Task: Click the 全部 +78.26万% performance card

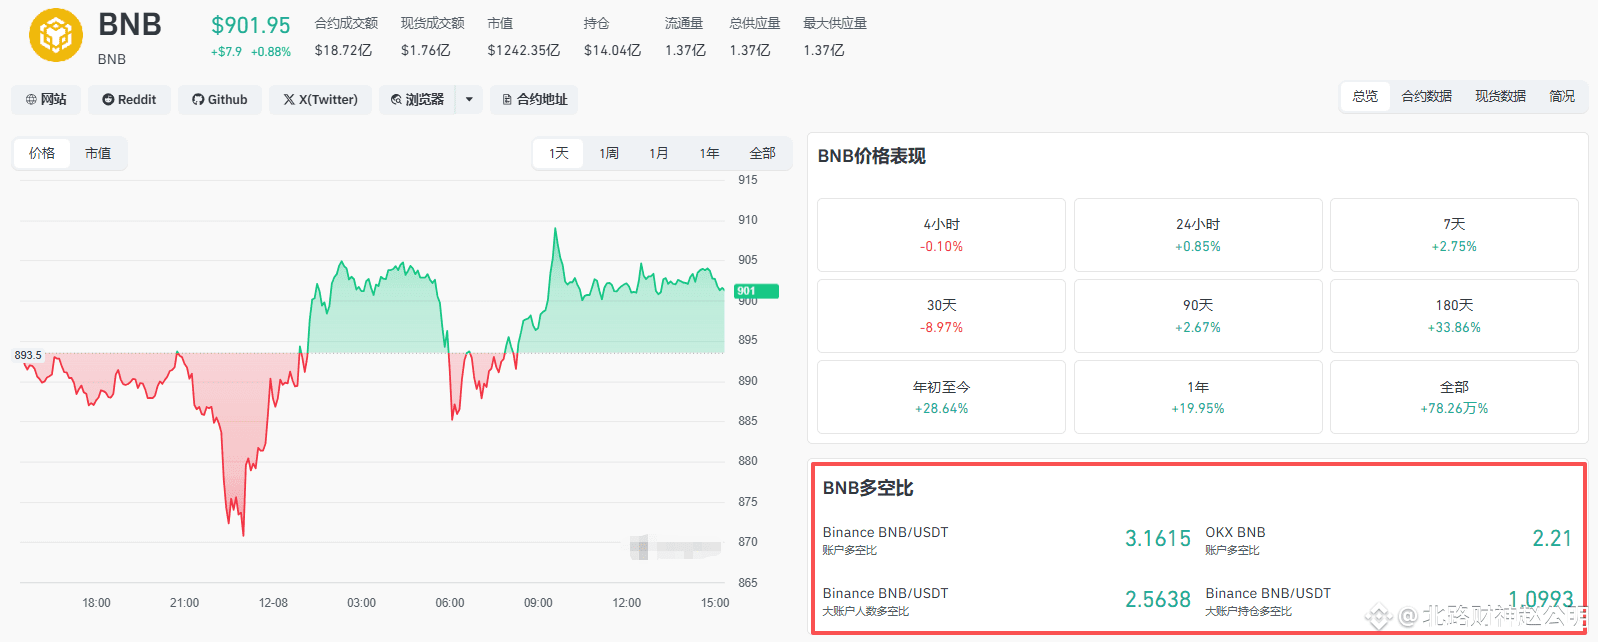Action: pyautogui.click(x=1454, y=397)
